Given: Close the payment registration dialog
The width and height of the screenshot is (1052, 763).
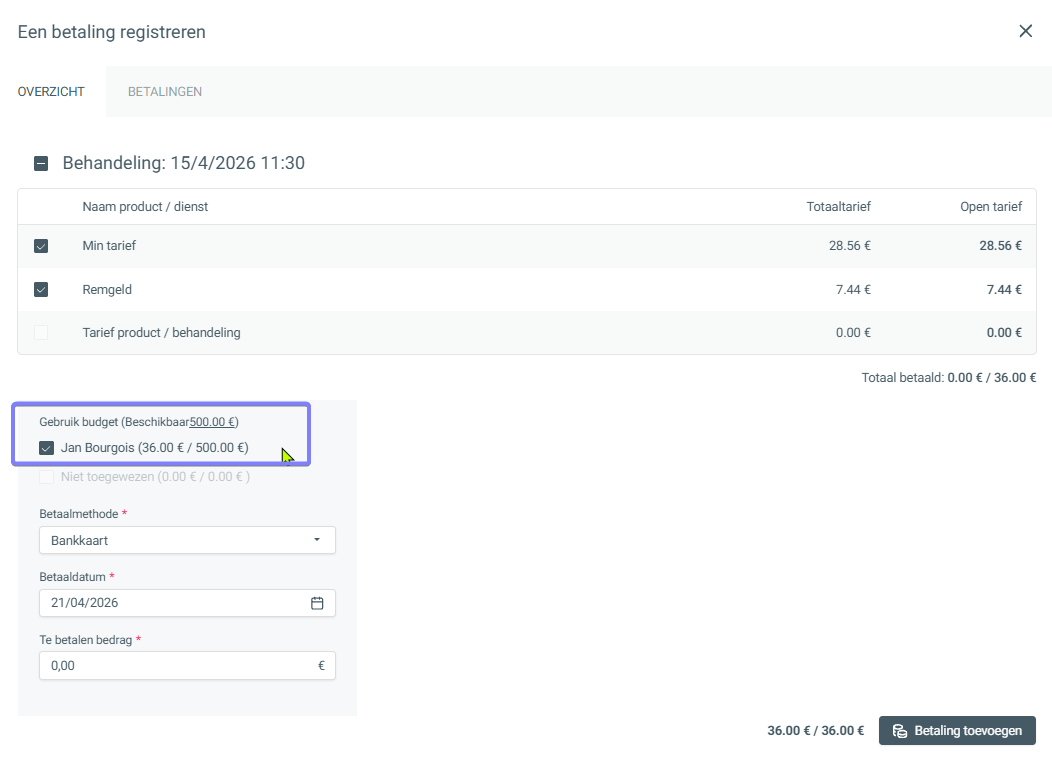Looking at the screenshot, I should [1025, 31].
